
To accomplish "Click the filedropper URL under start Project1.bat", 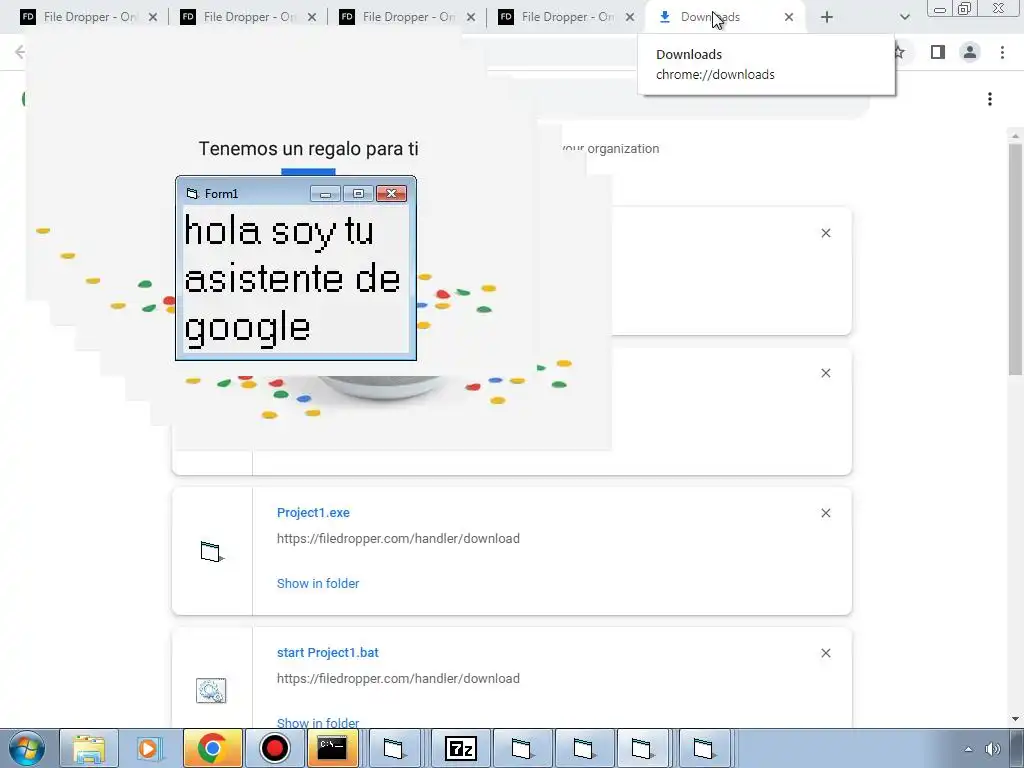I will point(398,679).
